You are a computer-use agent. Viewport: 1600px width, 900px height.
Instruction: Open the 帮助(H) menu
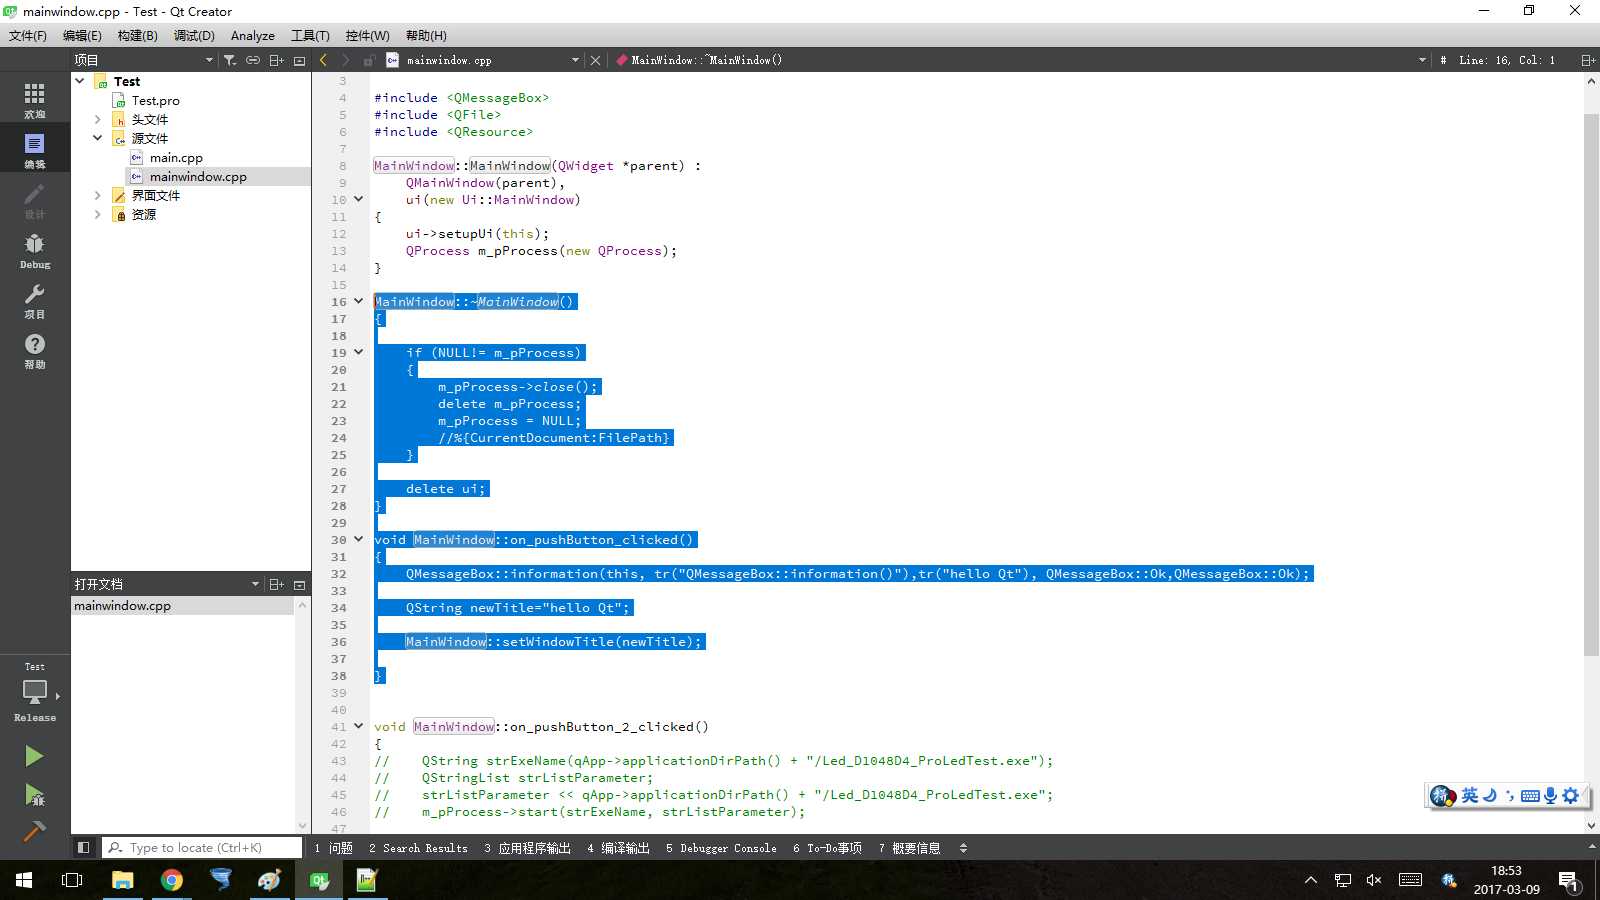click(426, 35)
